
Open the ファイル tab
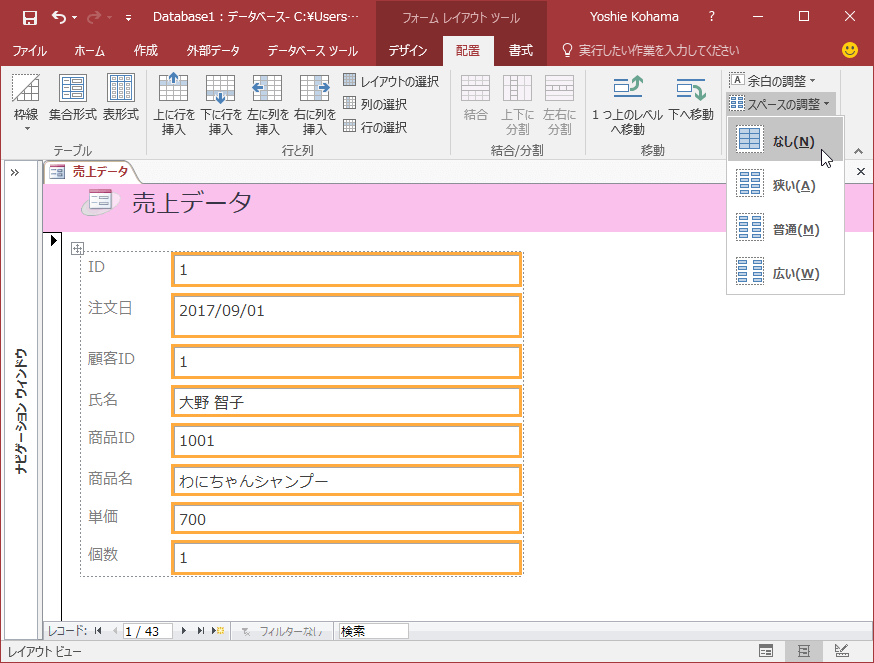[30, 51]
